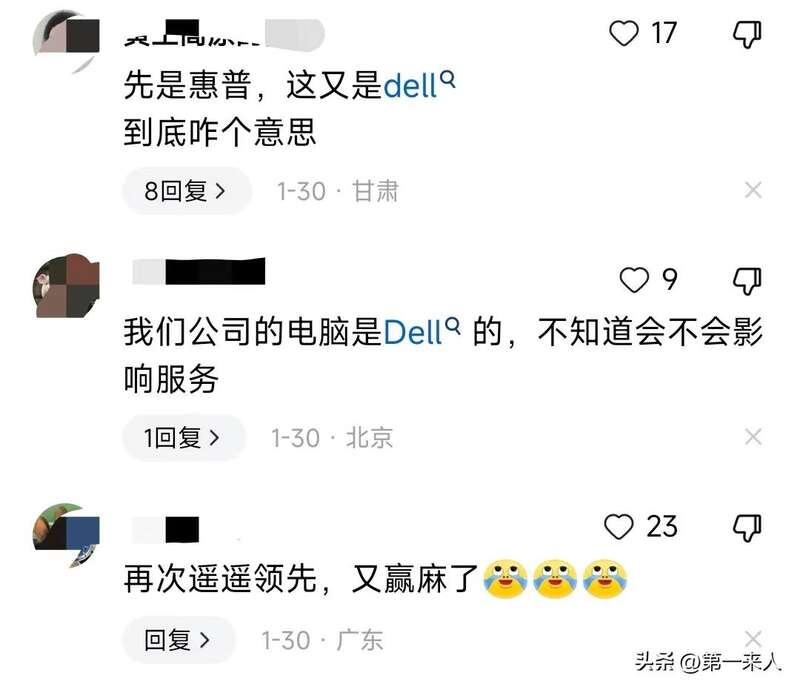This screenshot has height=690, width=800.
Task: Dismiss the Guangdong comment with X
Action: pos(753,638)
